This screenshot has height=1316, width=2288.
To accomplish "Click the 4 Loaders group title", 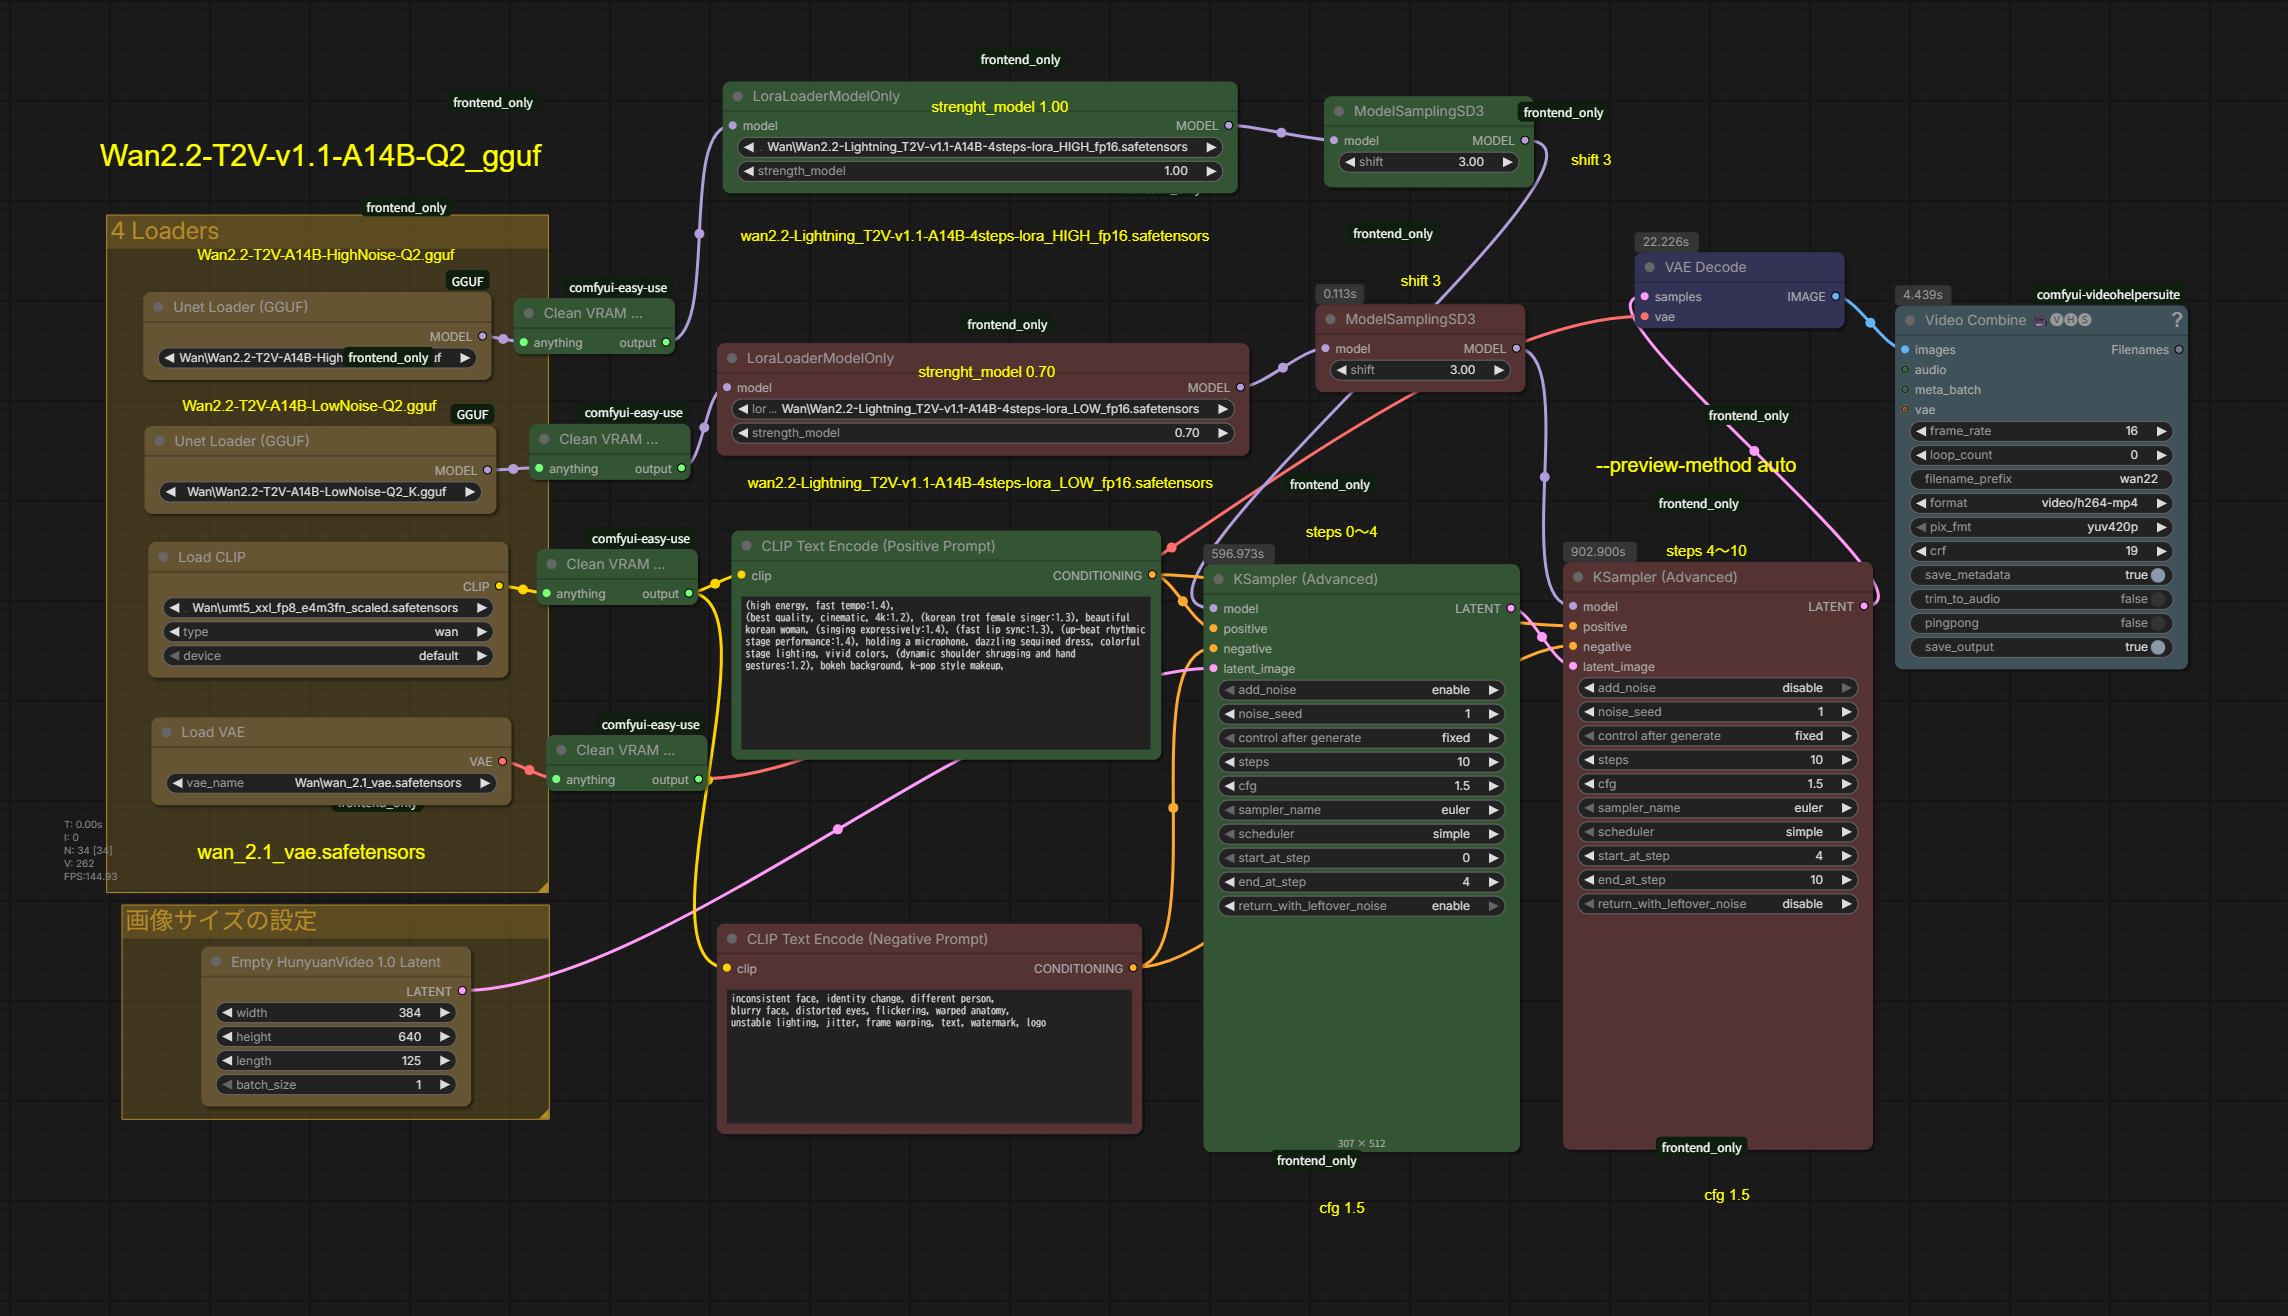I will coord(165,231).
